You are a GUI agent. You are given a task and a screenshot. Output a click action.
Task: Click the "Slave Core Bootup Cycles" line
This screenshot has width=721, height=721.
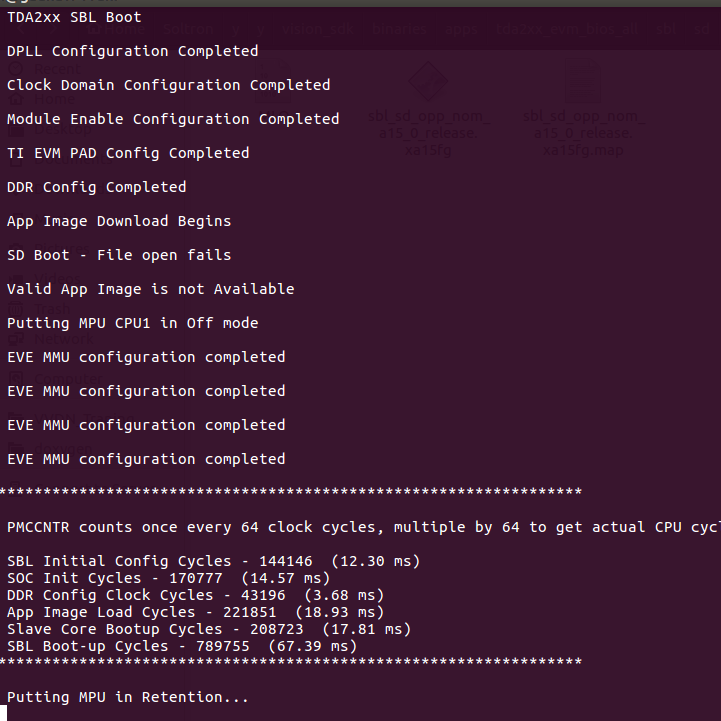pos(208,629)
